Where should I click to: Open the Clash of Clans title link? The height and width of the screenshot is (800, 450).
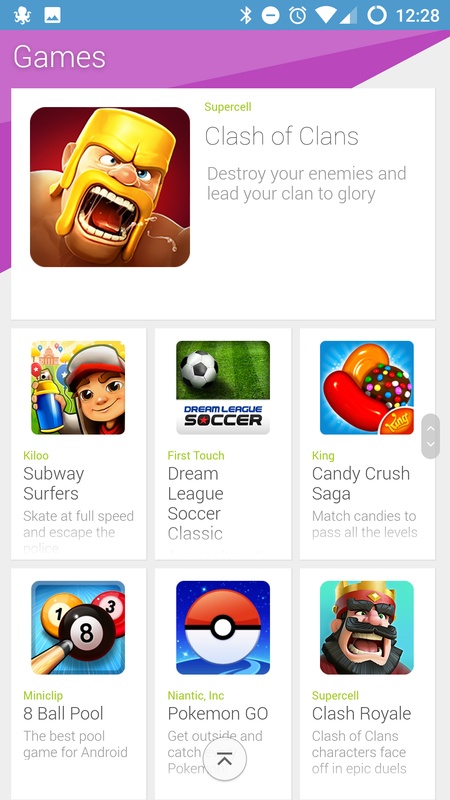(x=282, y=136)
